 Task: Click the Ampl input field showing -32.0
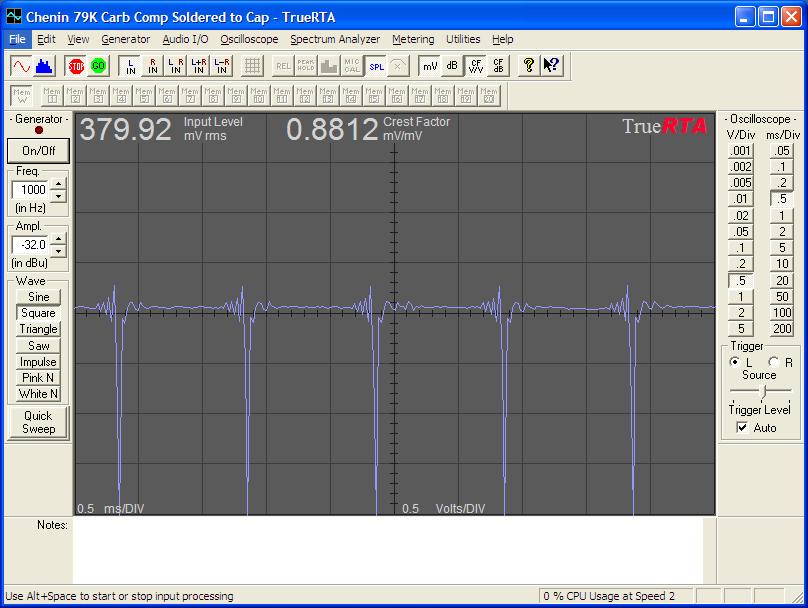point(31,245)
